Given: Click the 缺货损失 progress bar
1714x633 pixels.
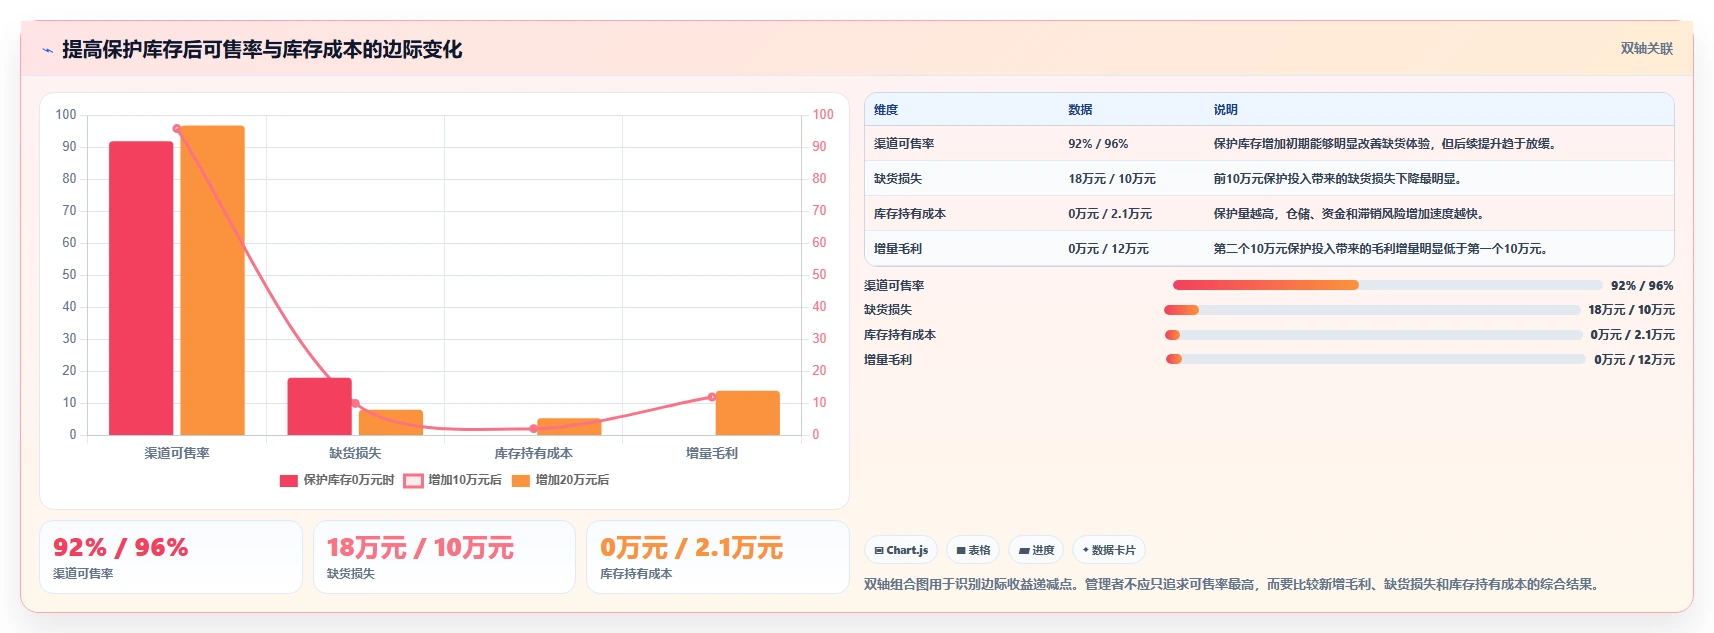Looking at the screenshot, I should pos(1372,310).
